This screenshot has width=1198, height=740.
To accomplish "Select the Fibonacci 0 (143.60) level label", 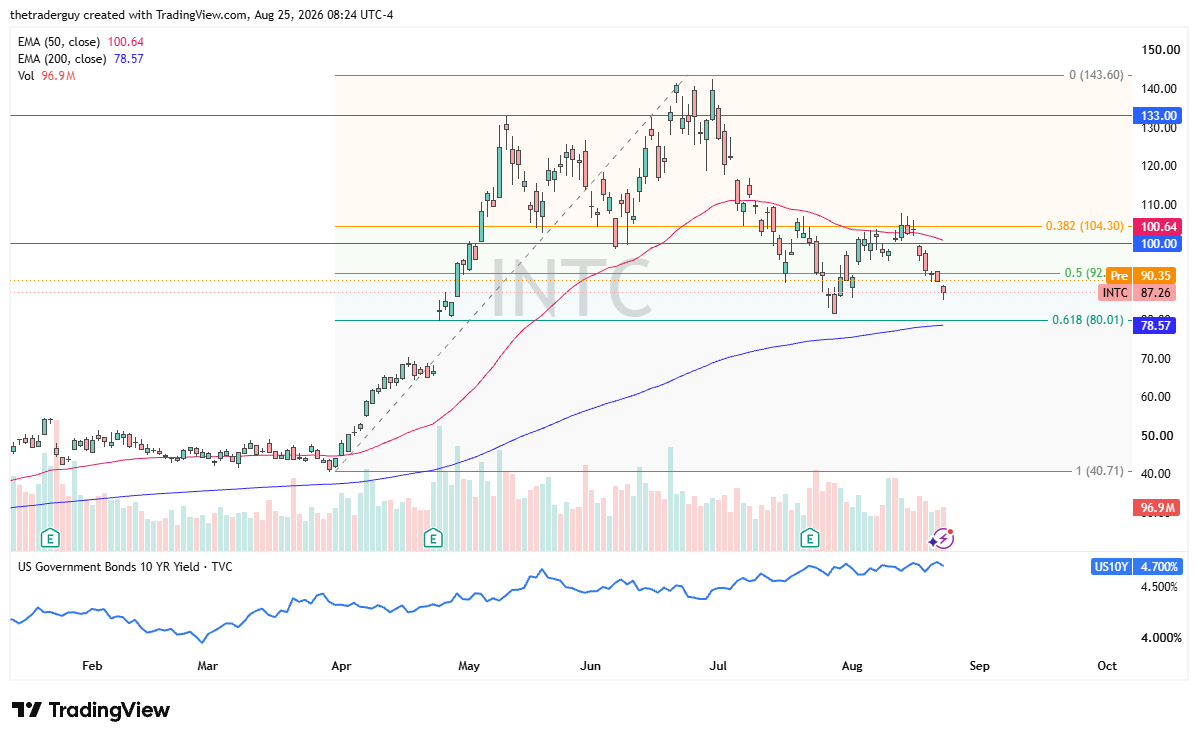I will (x=1096, y=75).
